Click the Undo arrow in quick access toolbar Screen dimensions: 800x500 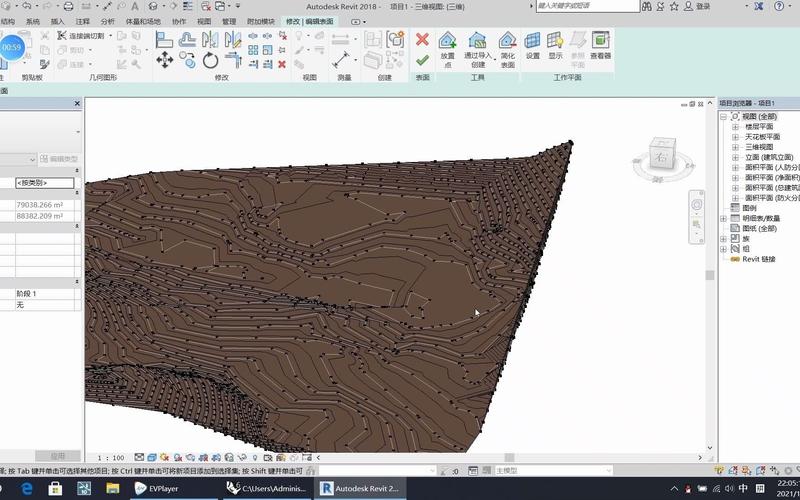27,6
